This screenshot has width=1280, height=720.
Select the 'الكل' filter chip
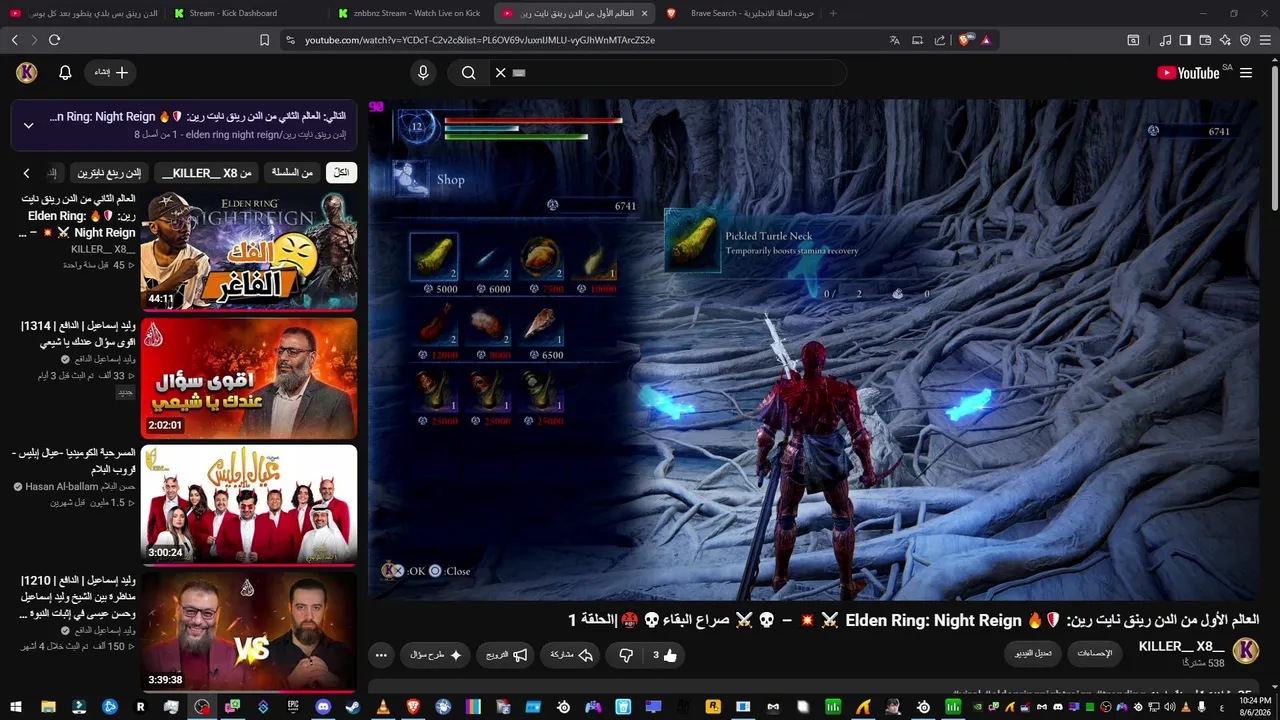pyautogui.click(x=341, y=173)
